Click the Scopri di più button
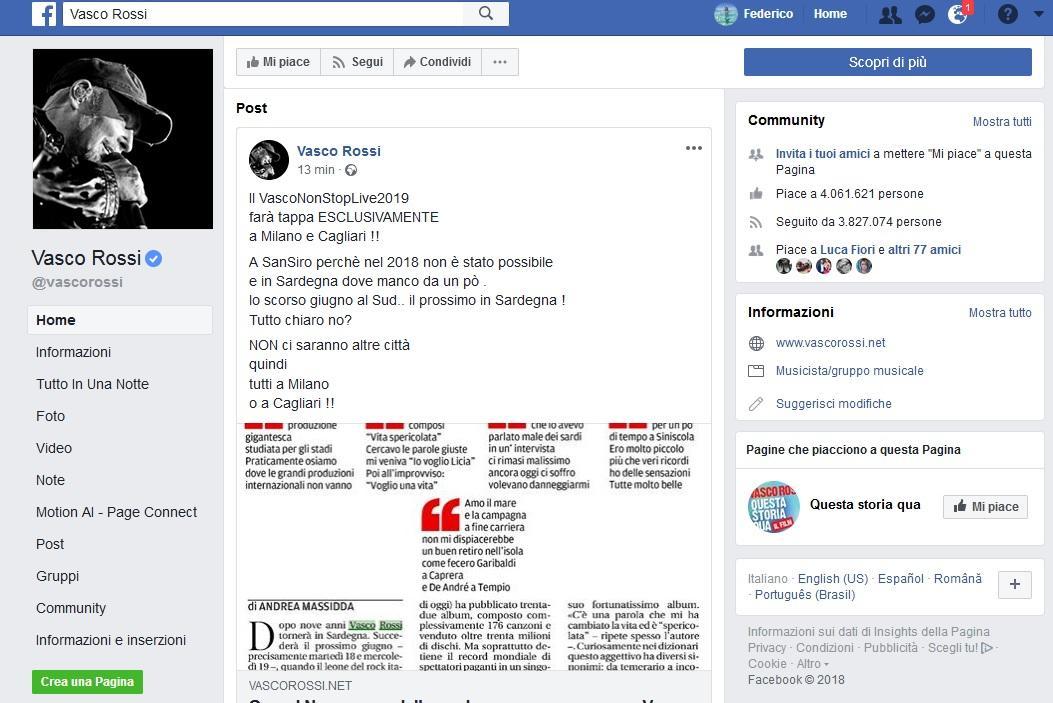 (x=887, y=62)
